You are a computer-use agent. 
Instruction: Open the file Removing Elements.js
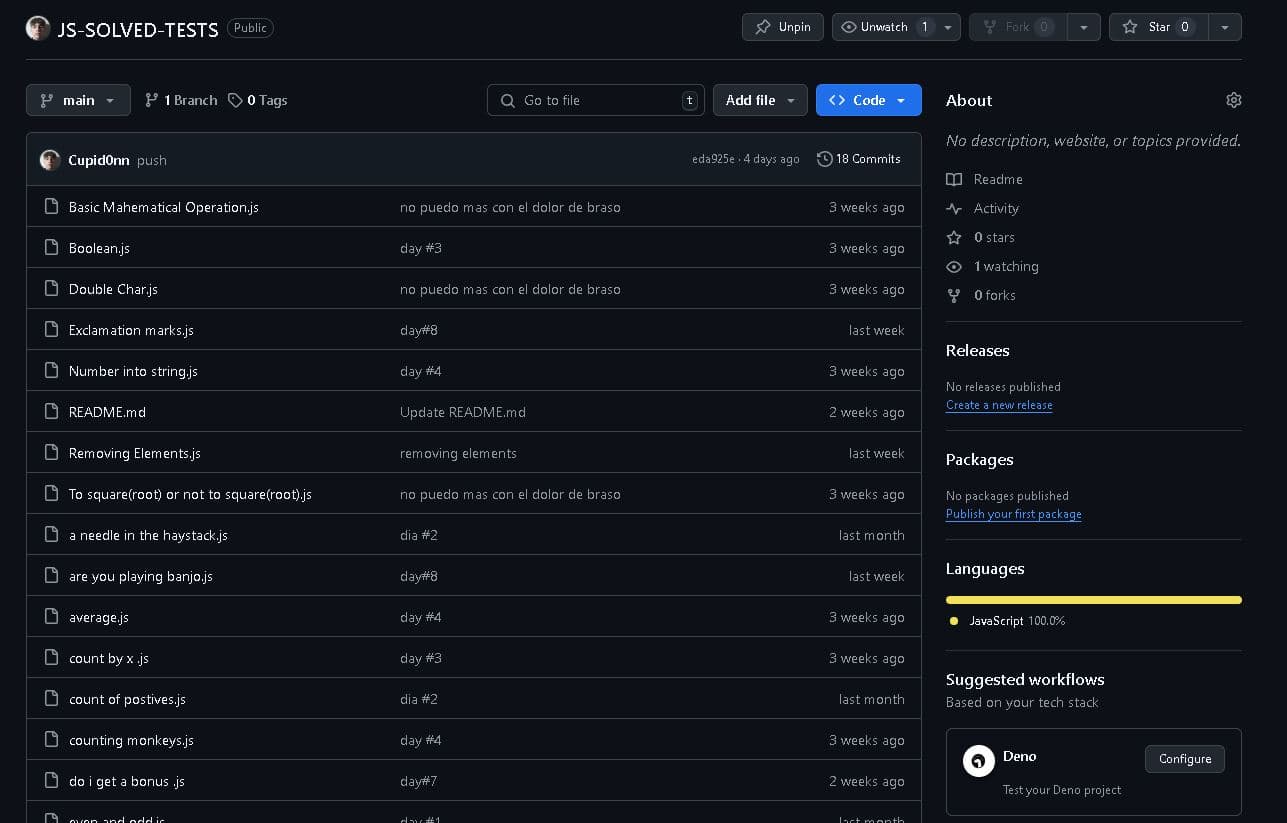[x=135, y=453]
